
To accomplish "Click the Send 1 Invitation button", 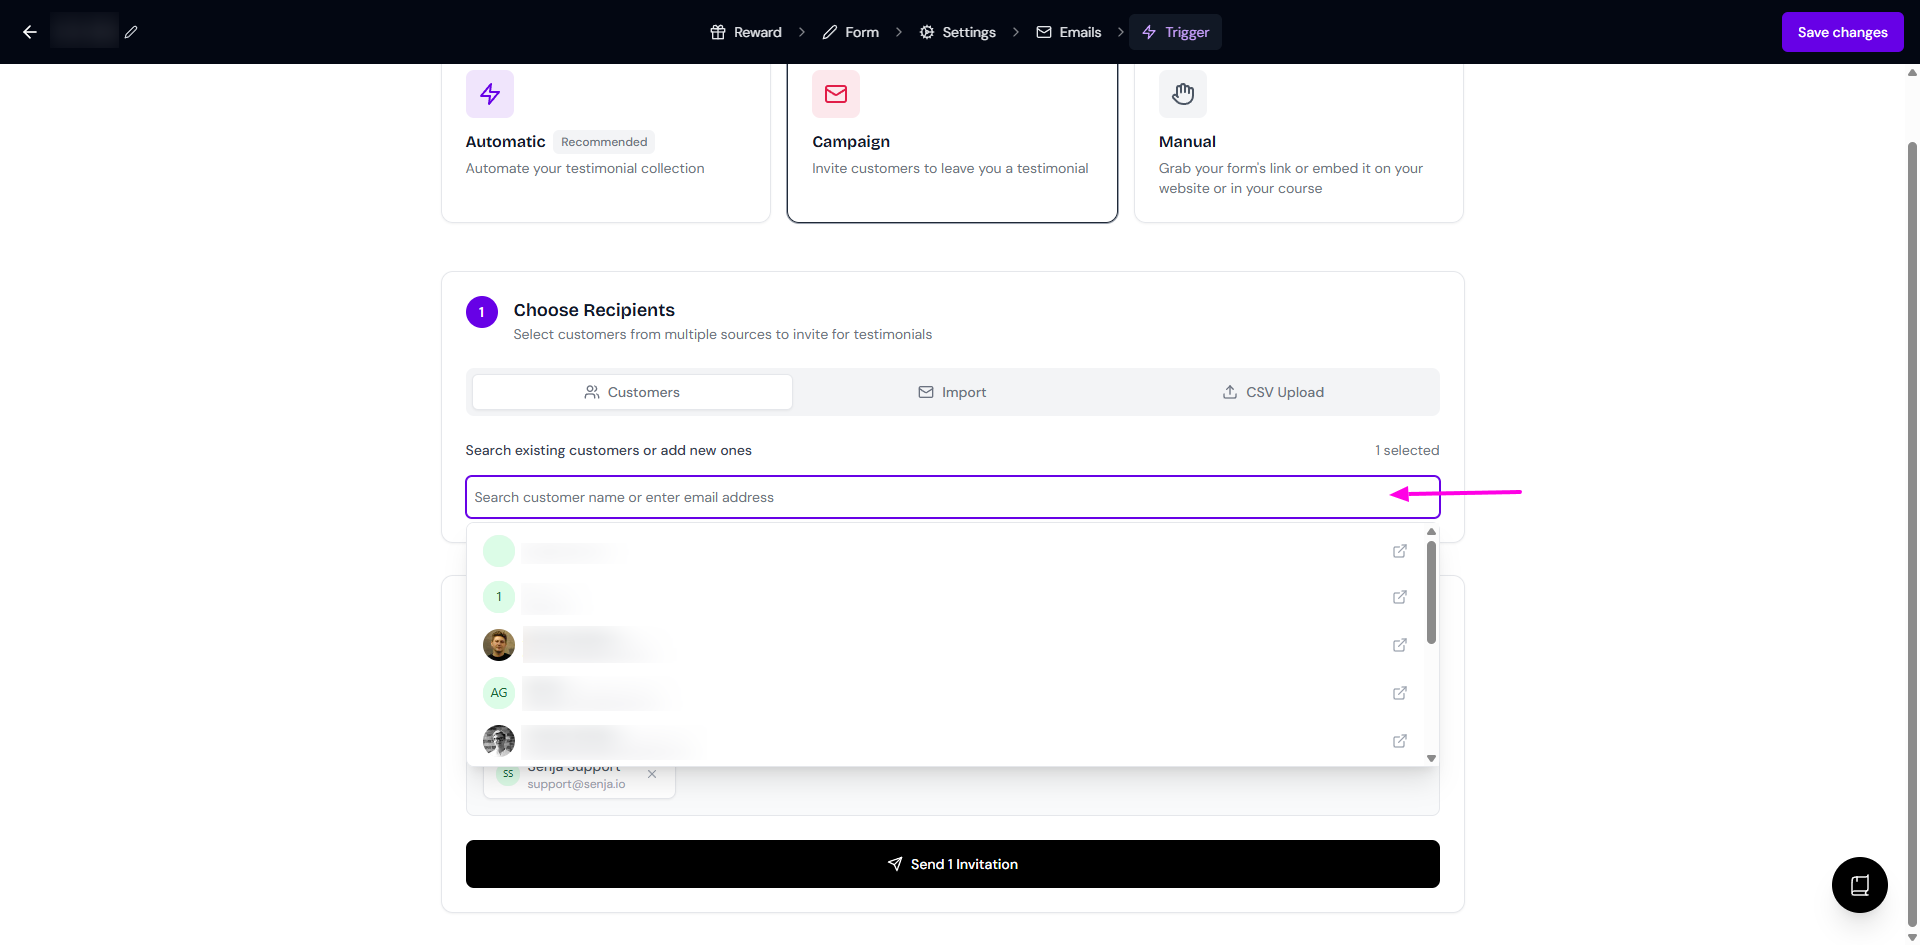I will pos(952,864).
